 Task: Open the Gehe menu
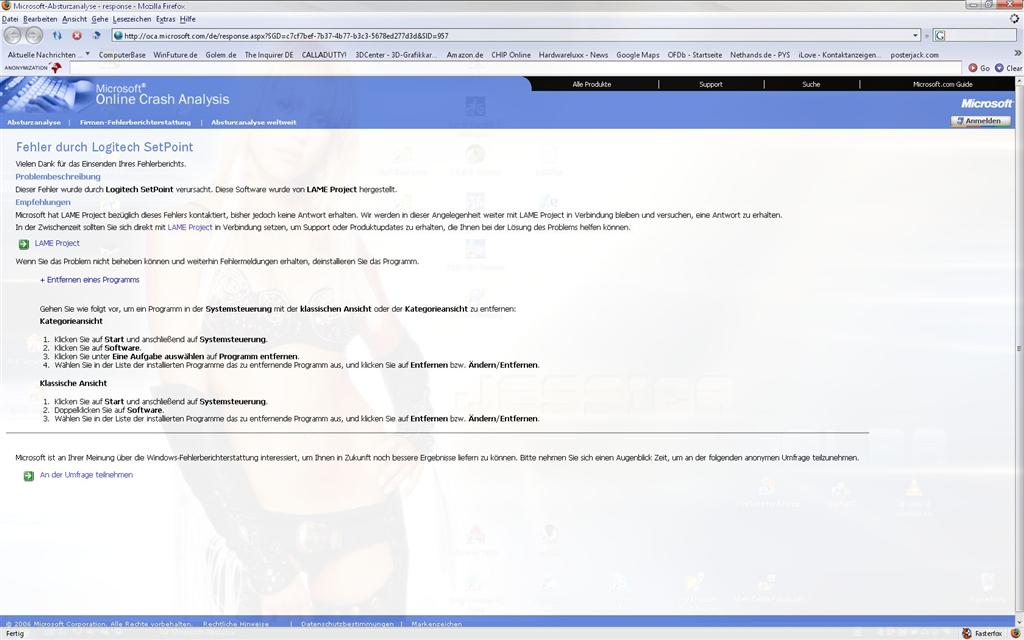tap(100, 19)
